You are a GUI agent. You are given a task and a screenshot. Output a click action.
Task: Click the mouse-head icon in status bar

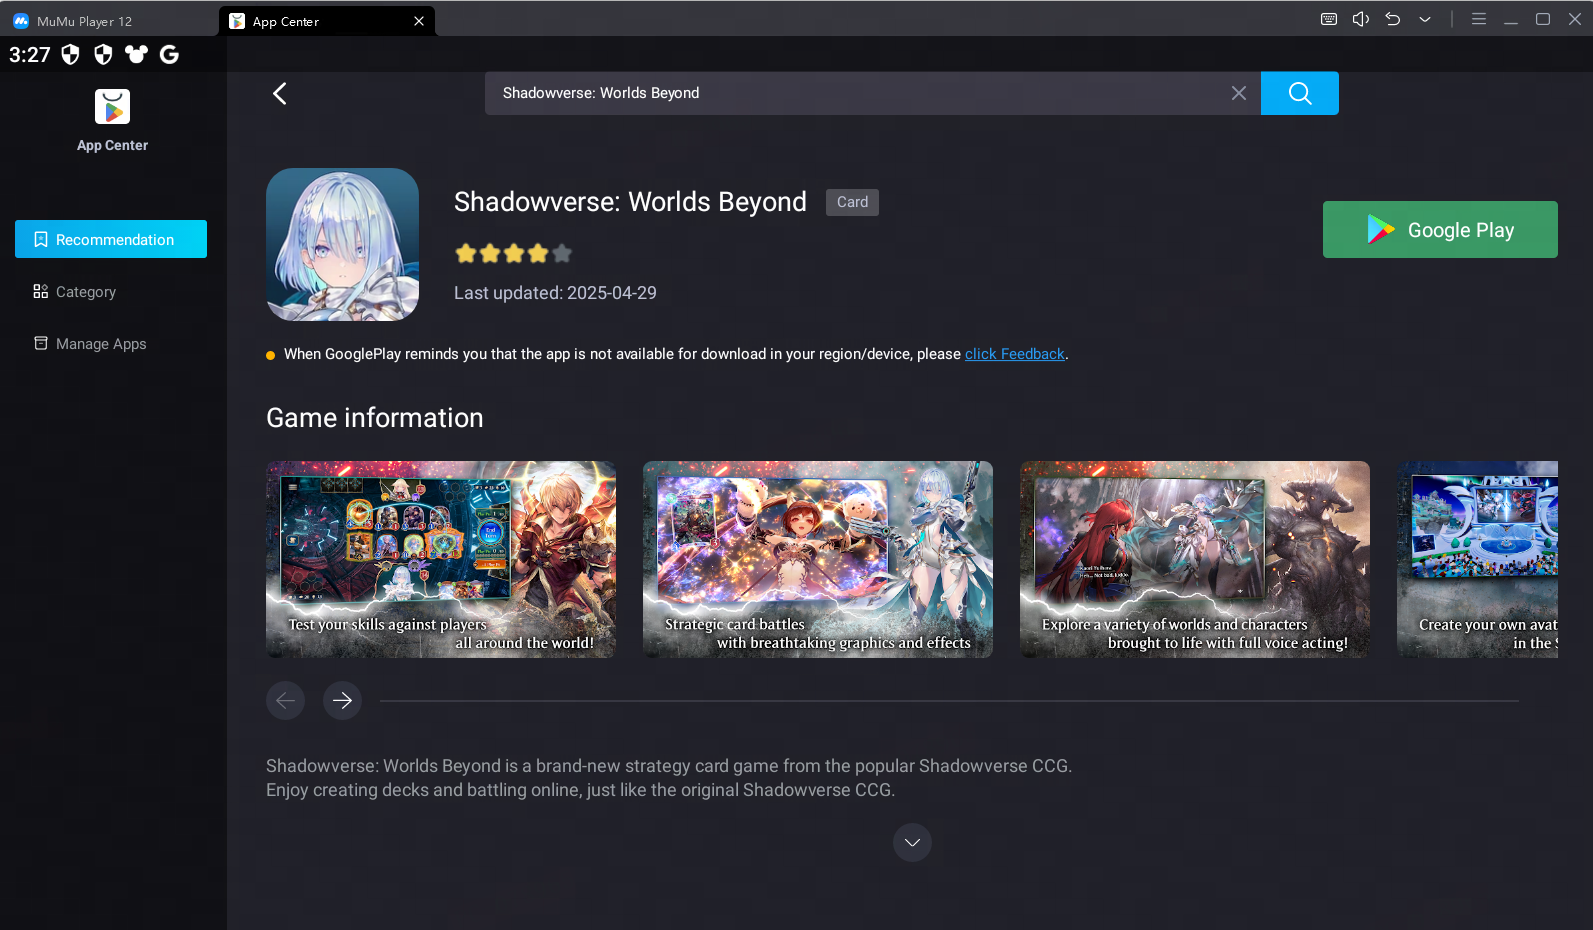(x=136, y=54)
